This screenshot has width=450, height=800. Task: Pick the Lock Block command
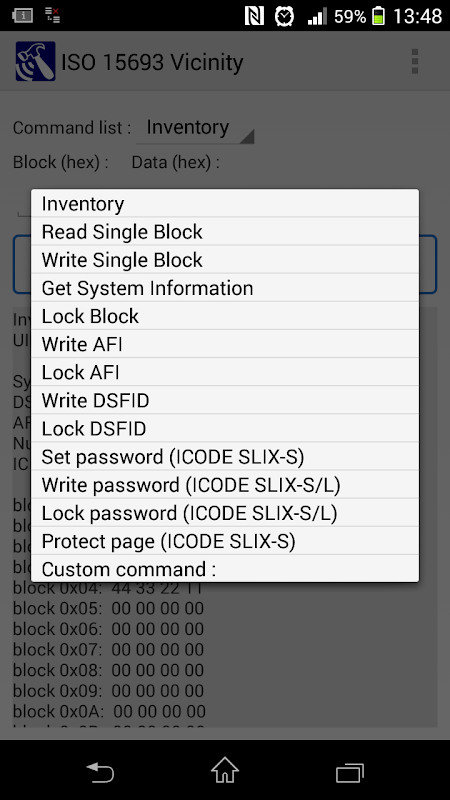[x=225, y=316]
